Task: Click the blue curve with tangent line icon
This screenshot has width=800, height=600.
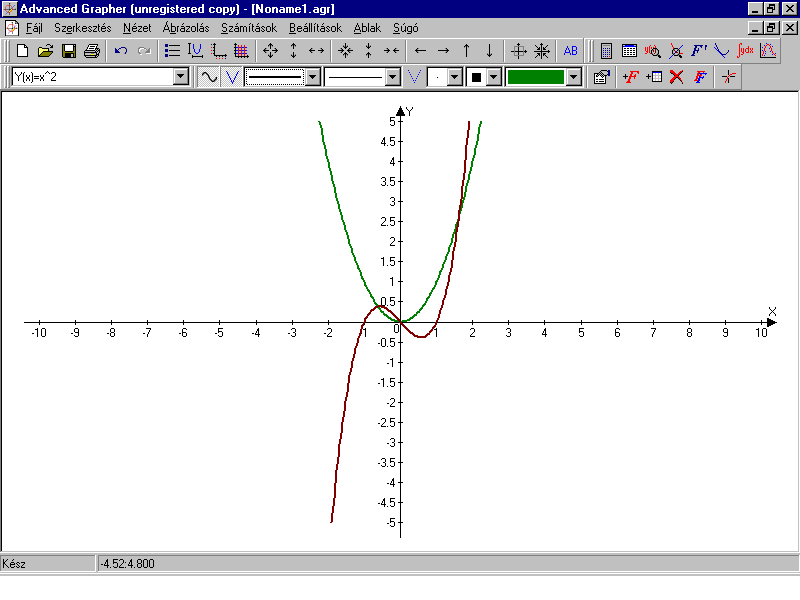Action: (721, 51)
